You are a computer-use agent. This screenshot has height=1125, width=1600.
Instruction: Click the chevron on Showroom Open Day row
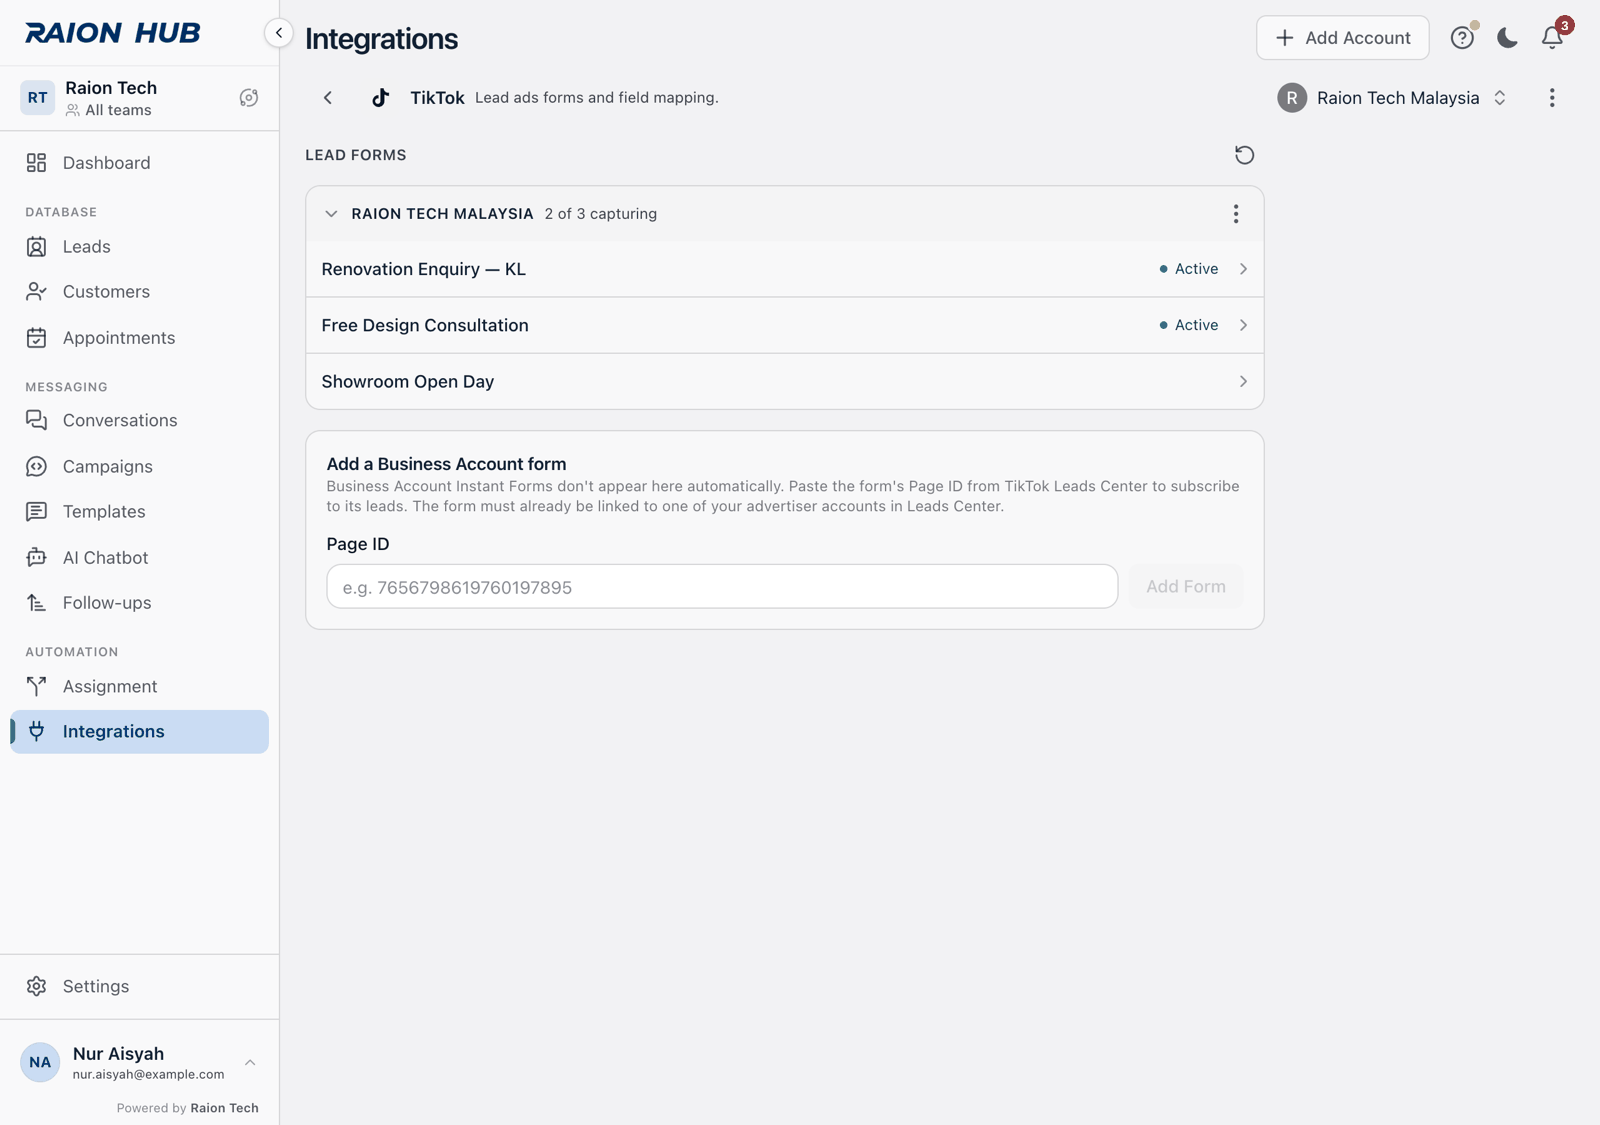pos(1243,381)
